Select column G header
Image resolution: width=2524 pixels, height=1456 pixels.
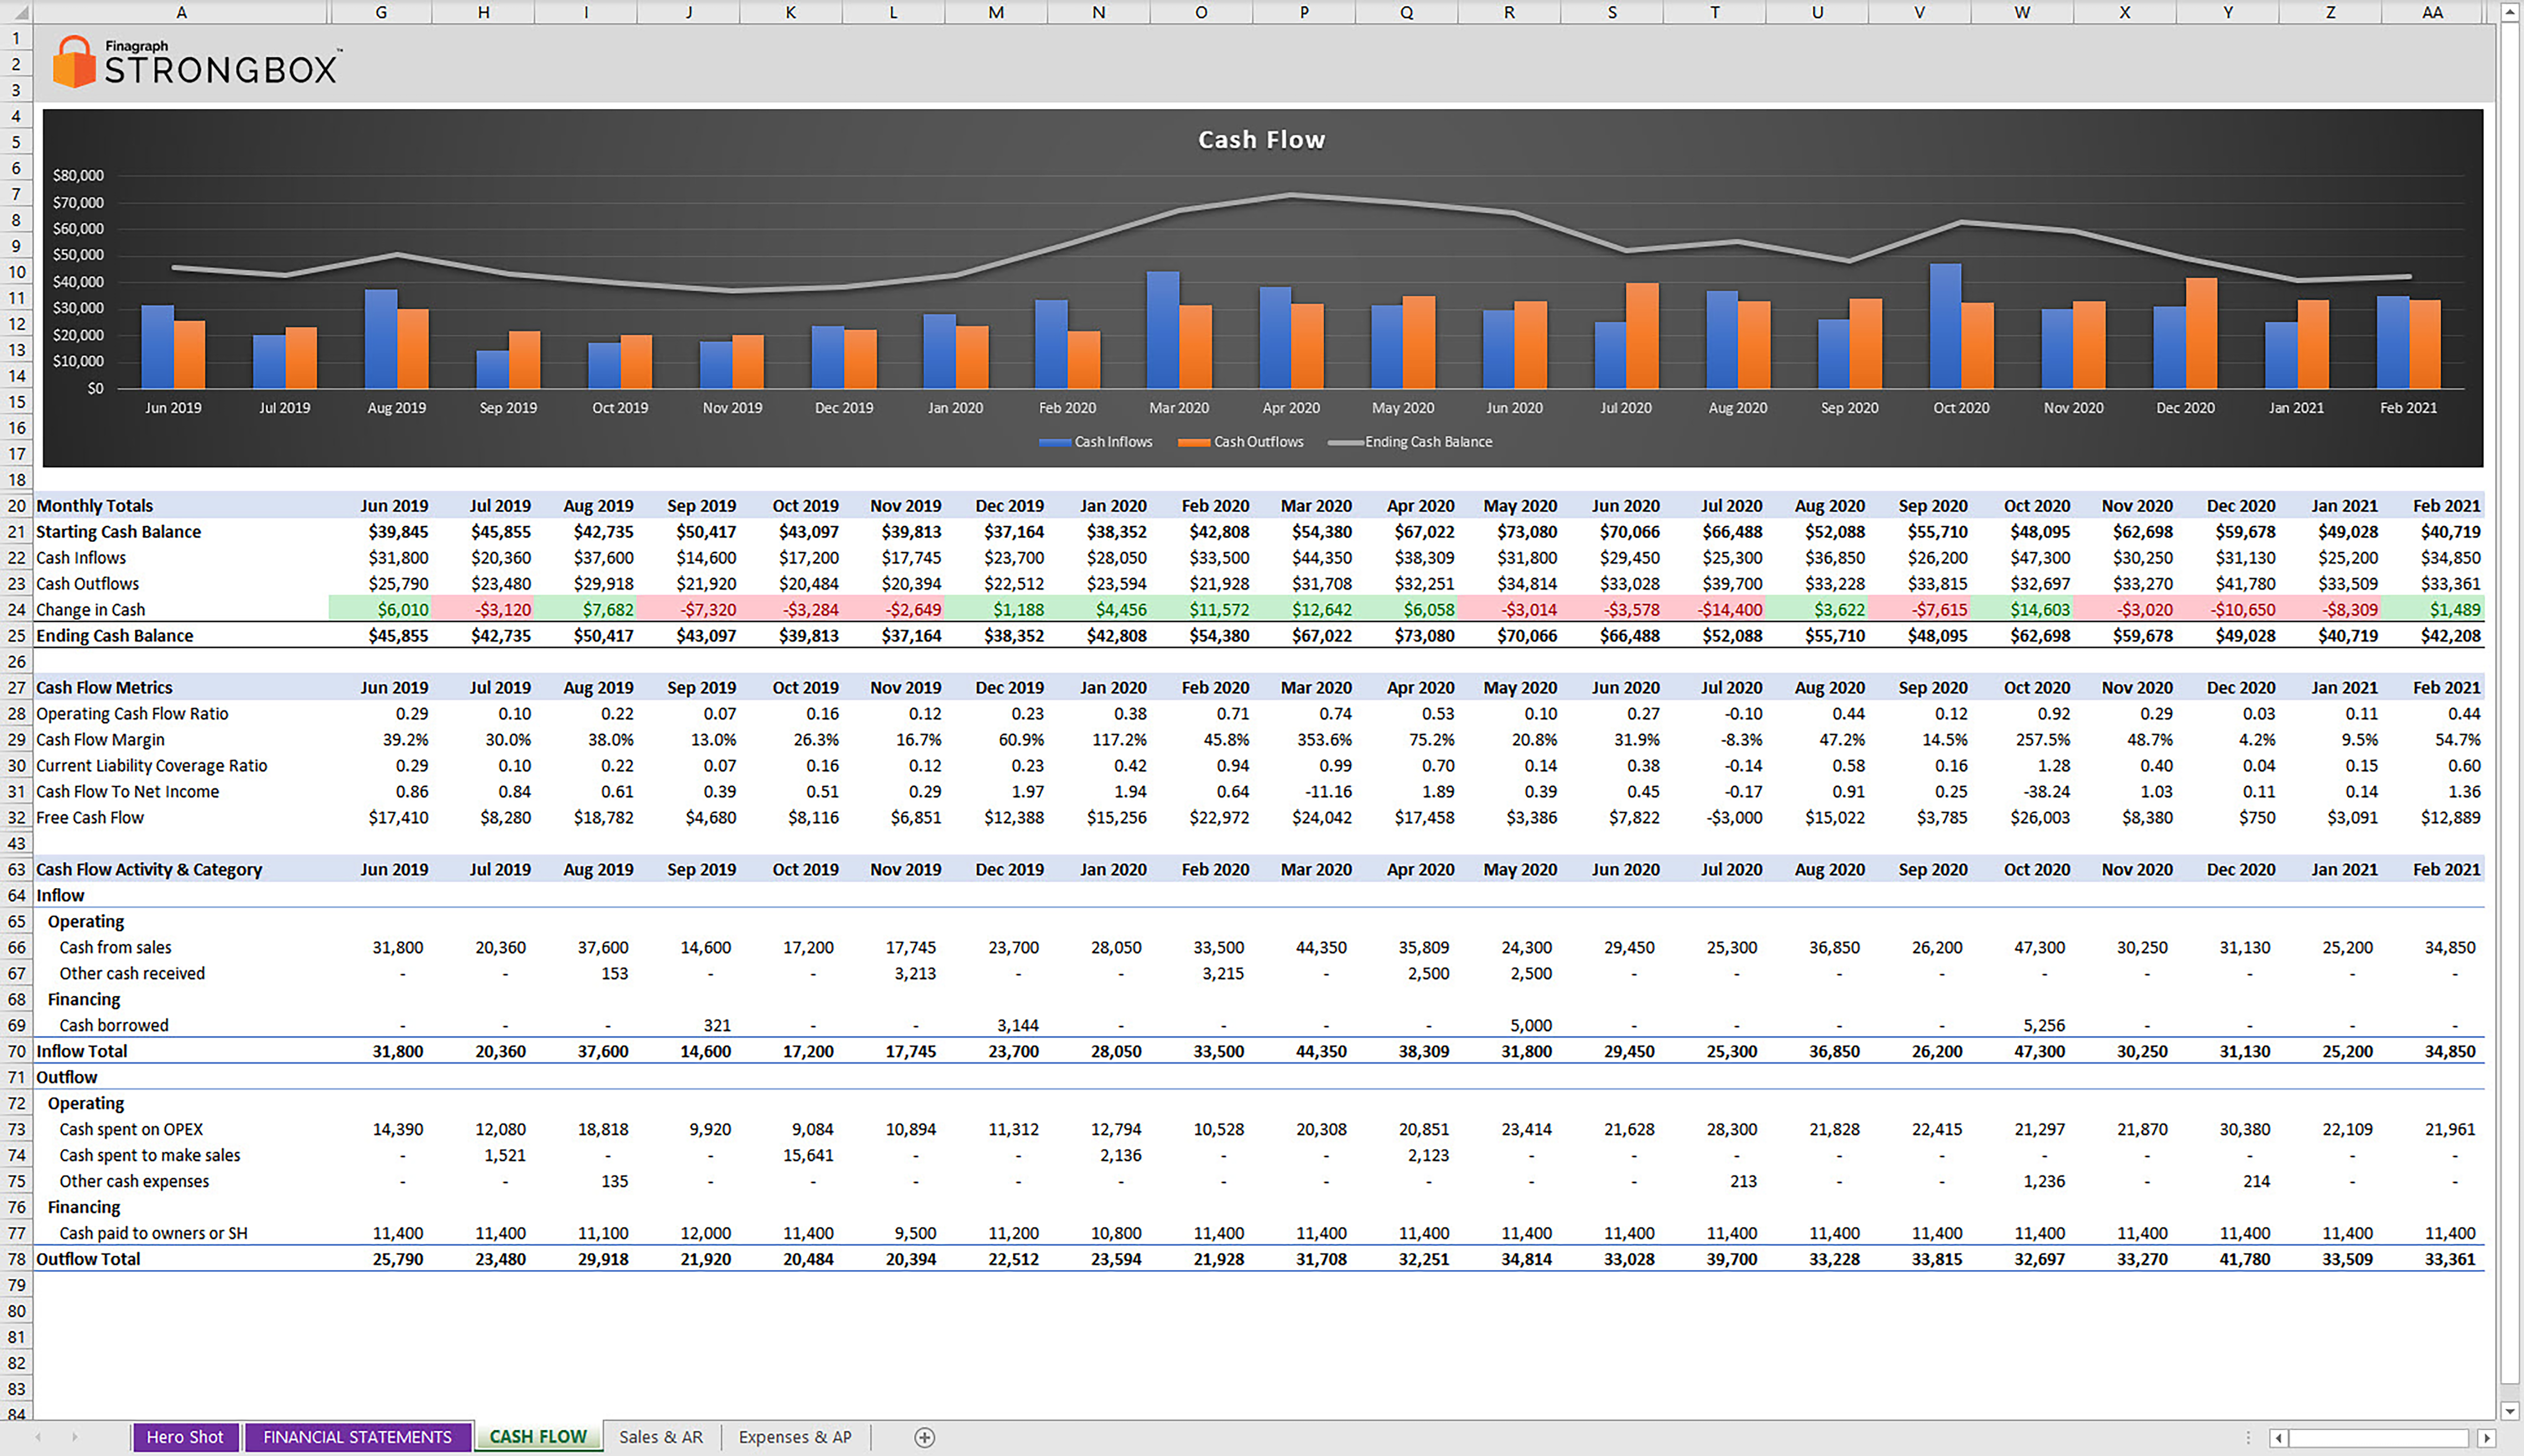pos(381,12)
